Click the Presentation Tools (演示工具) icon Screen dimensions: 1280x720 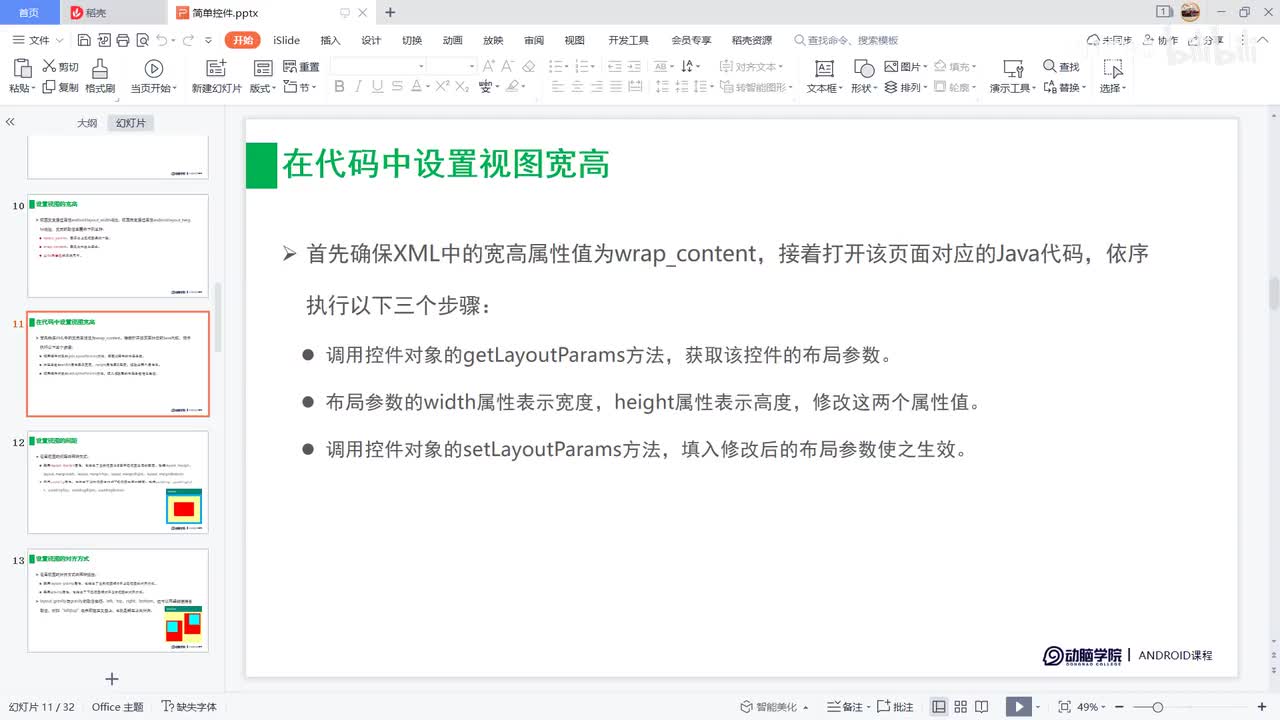point(1013,68)
